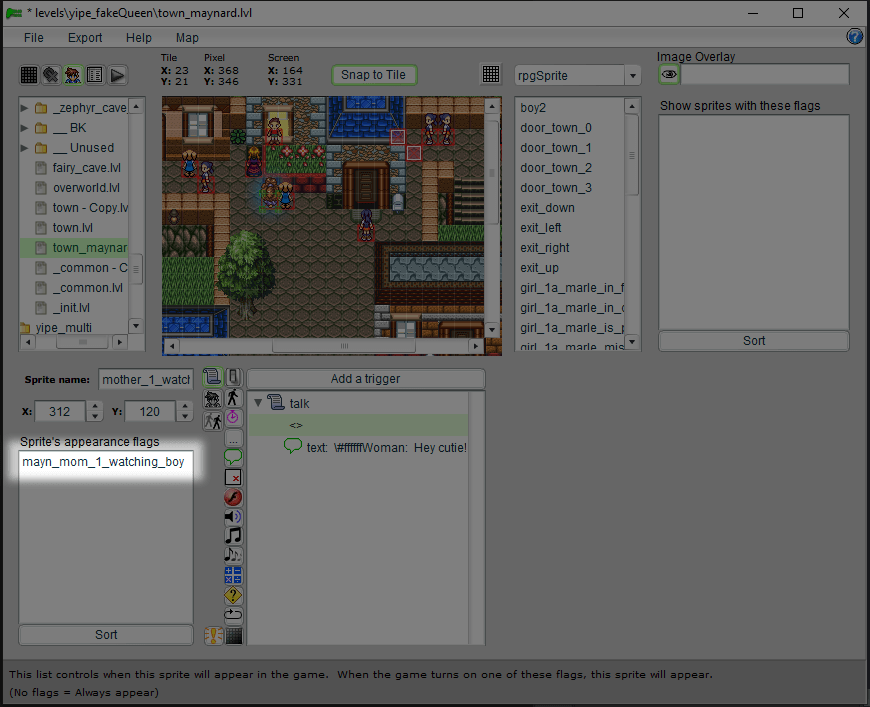870x707 pixels.
Task: Select the speaker sound effect icon
Action: coord(233,517)
